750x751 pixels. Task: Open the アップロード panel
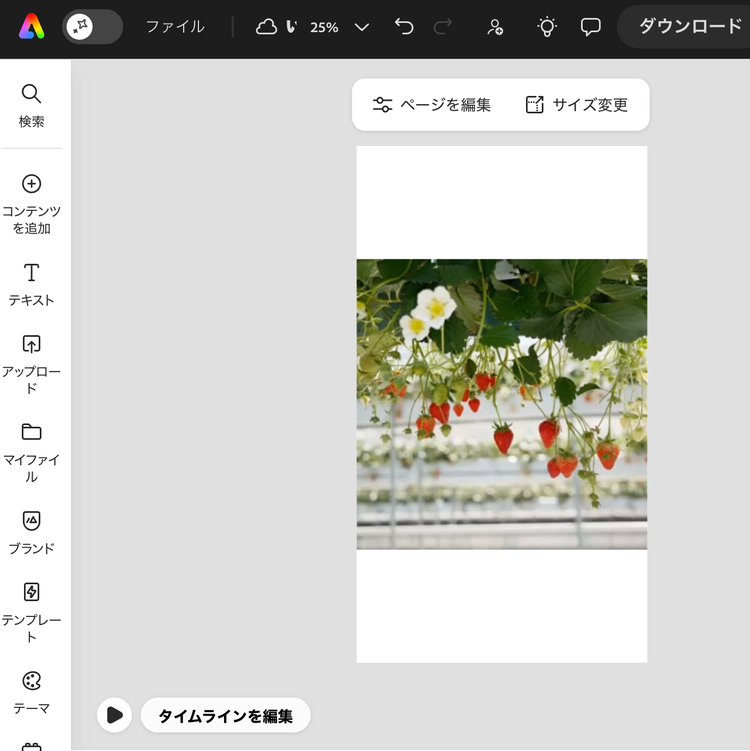[31, 364]
